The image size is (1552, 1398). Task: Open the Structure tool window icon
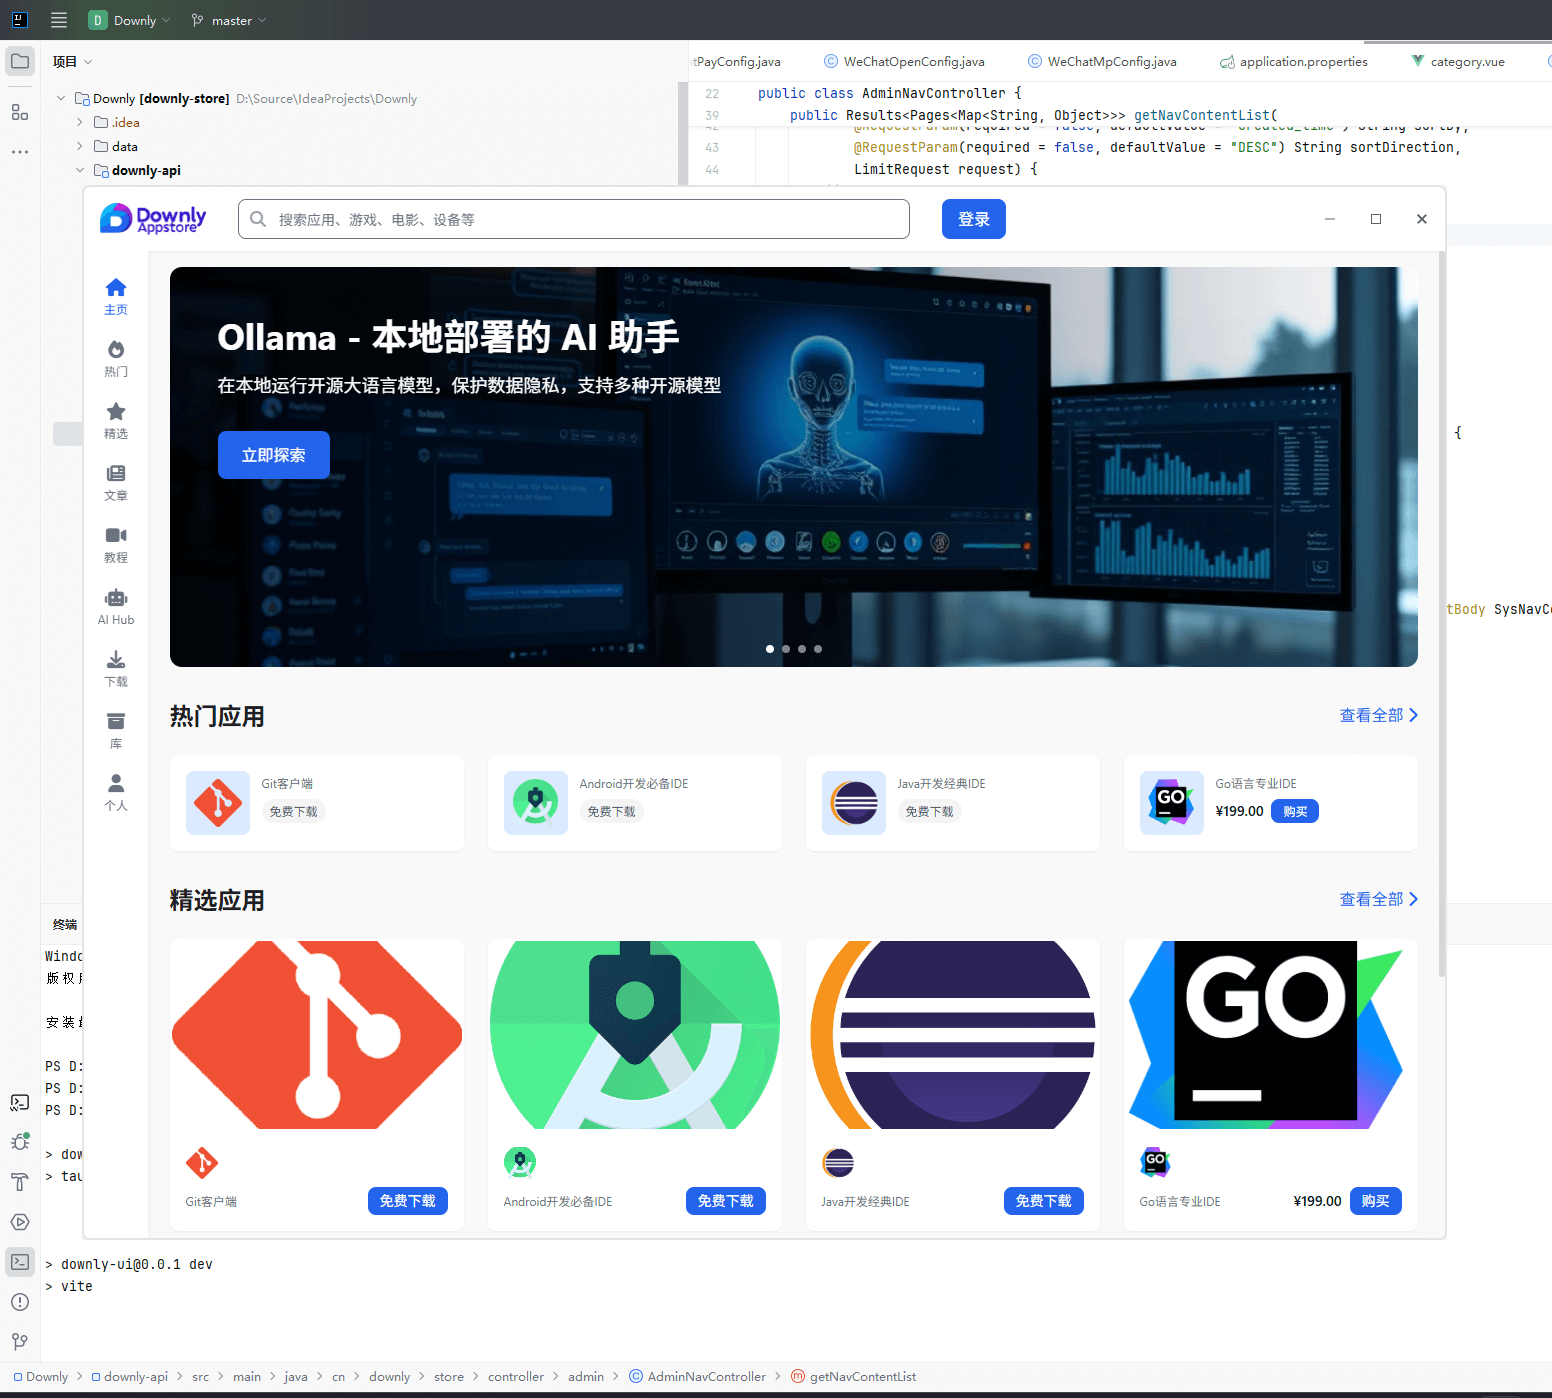(x=20, y=112)
